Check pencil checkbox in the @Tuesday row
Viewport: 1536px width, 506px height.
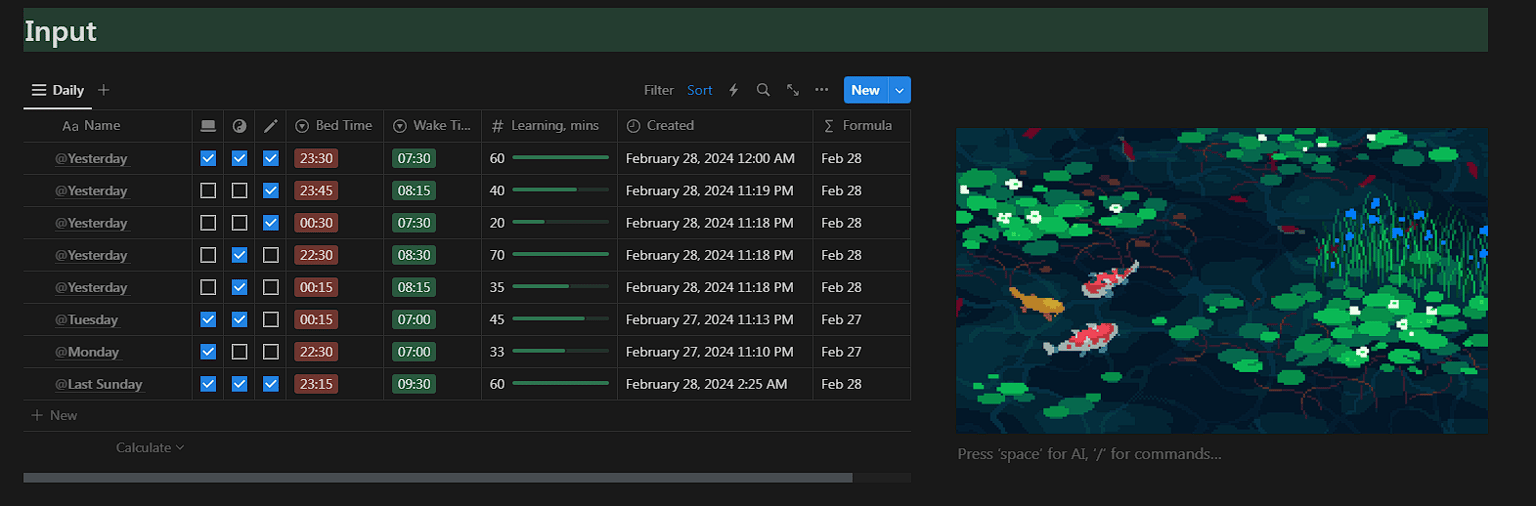[271, 319]
